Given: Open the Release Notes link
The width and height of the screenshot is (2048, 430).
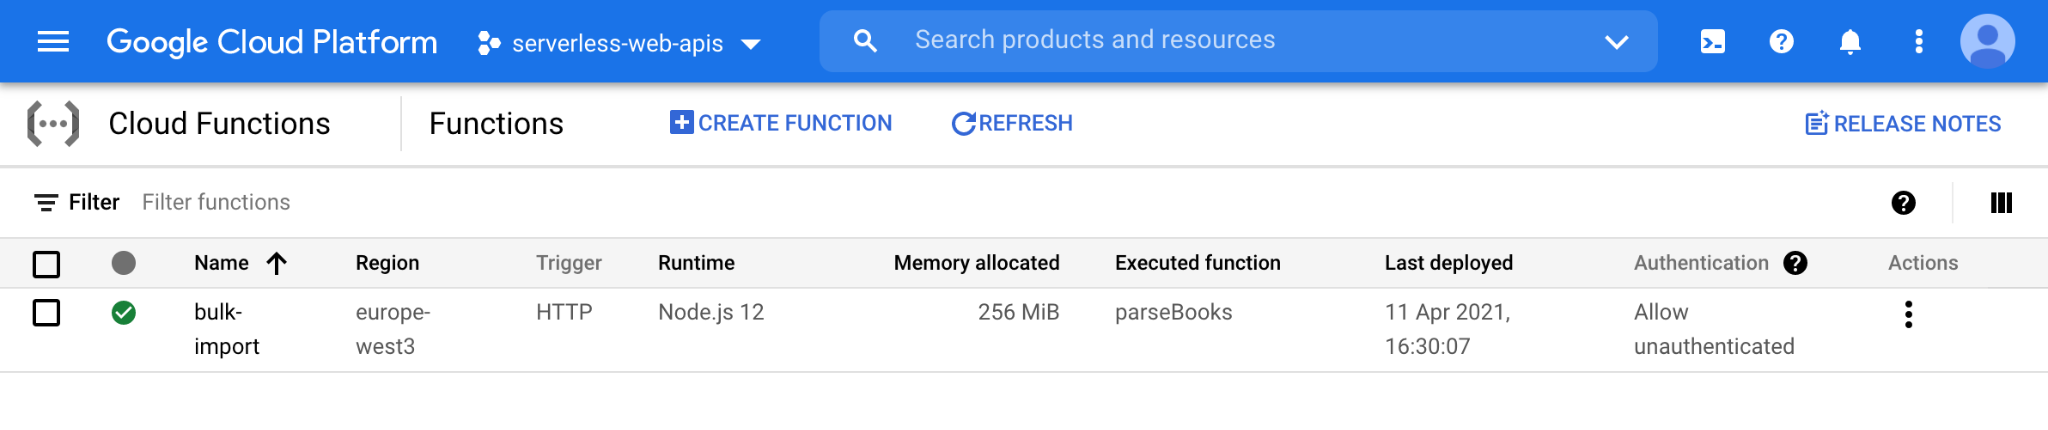Looking at the screenshot, I should (1903, 124).
